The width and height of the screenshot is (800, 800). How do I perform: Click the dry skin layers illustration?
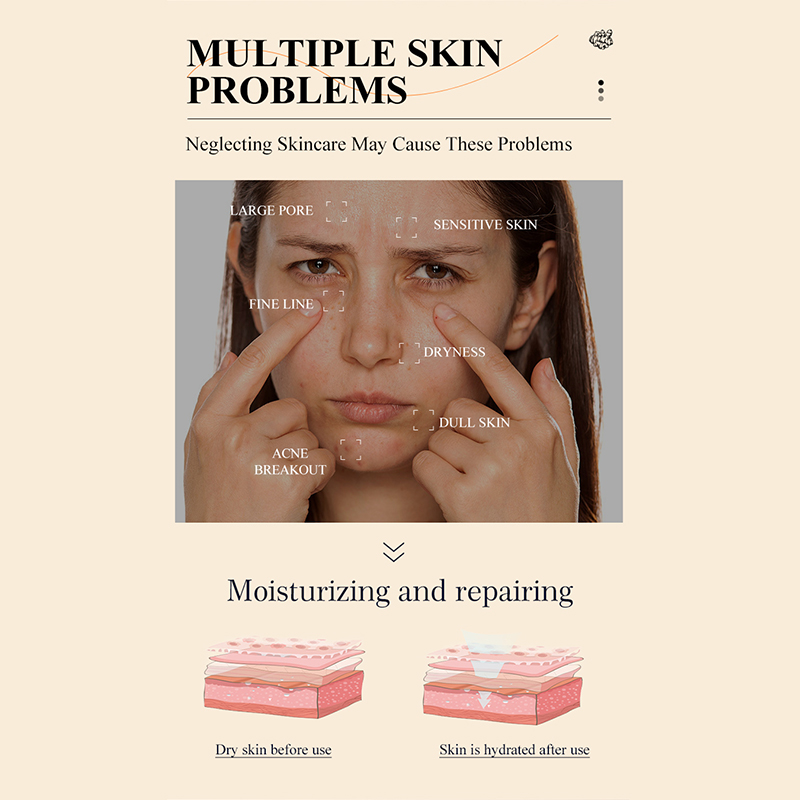285,677
